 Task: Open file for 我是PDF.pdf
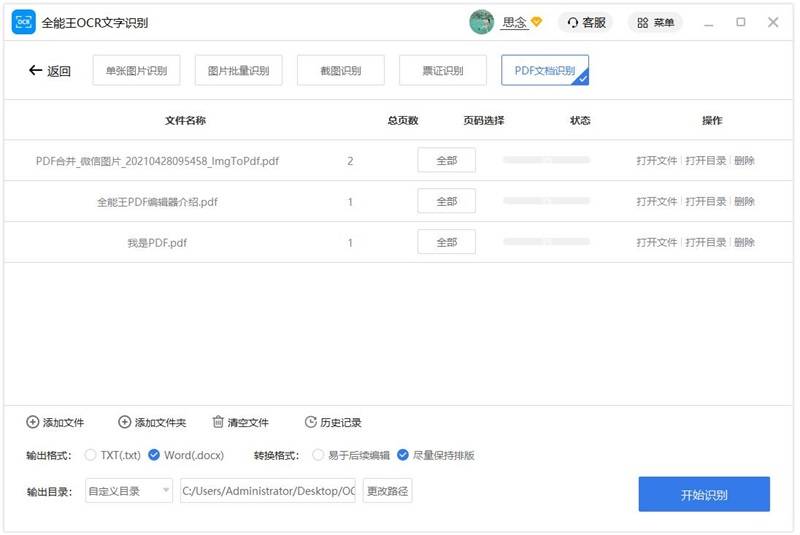[657, 242]
